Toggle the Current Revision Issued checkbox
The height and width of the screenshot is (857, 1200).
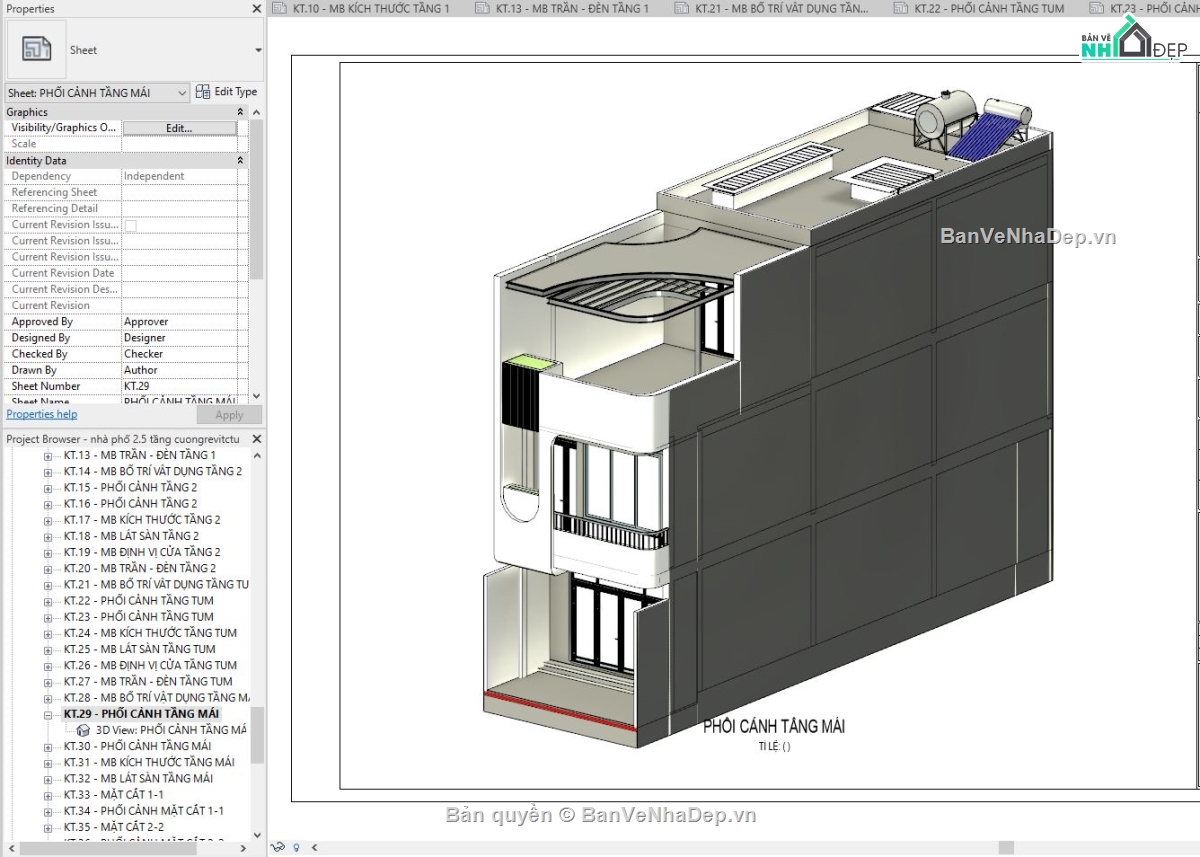tap(130, 225)
